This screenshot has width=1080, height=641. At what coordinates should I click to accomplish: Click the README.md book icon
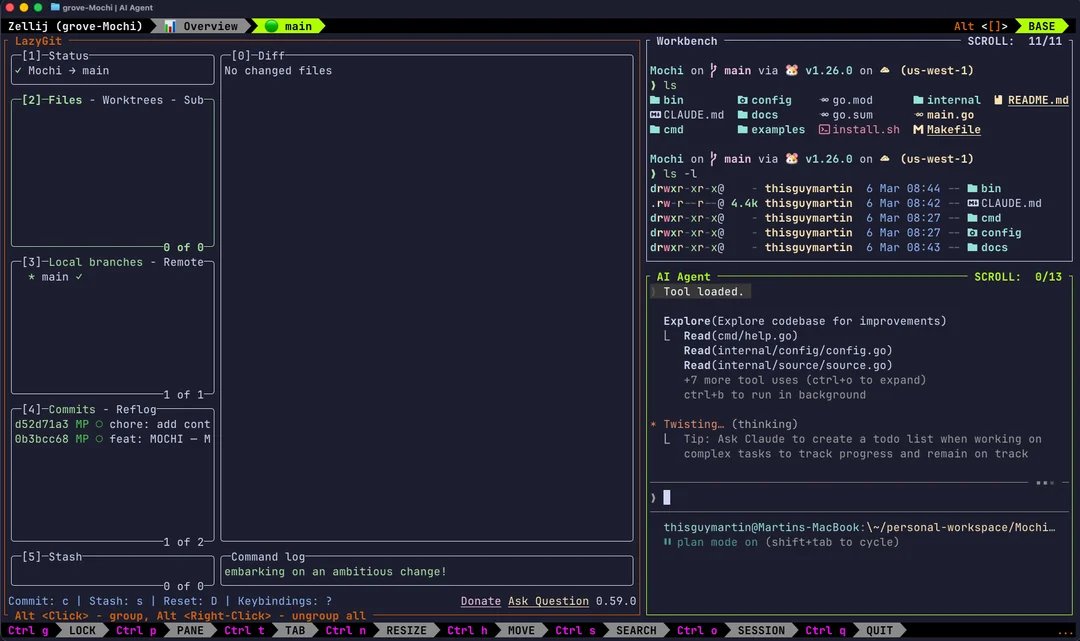[998, 101]
